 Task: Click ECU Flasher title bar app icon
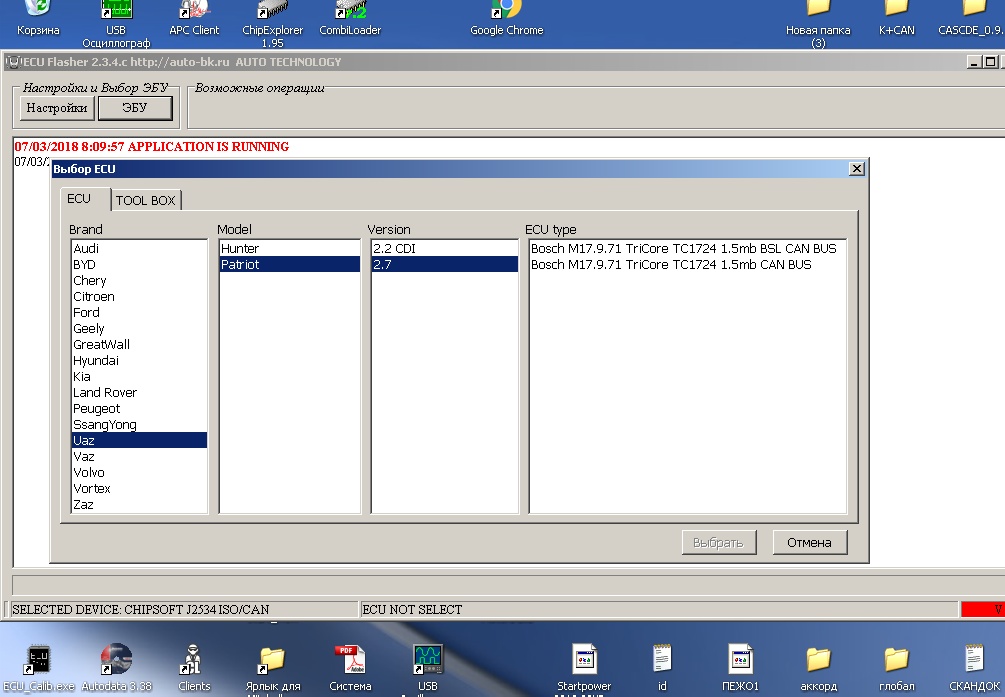coord(13,62)
